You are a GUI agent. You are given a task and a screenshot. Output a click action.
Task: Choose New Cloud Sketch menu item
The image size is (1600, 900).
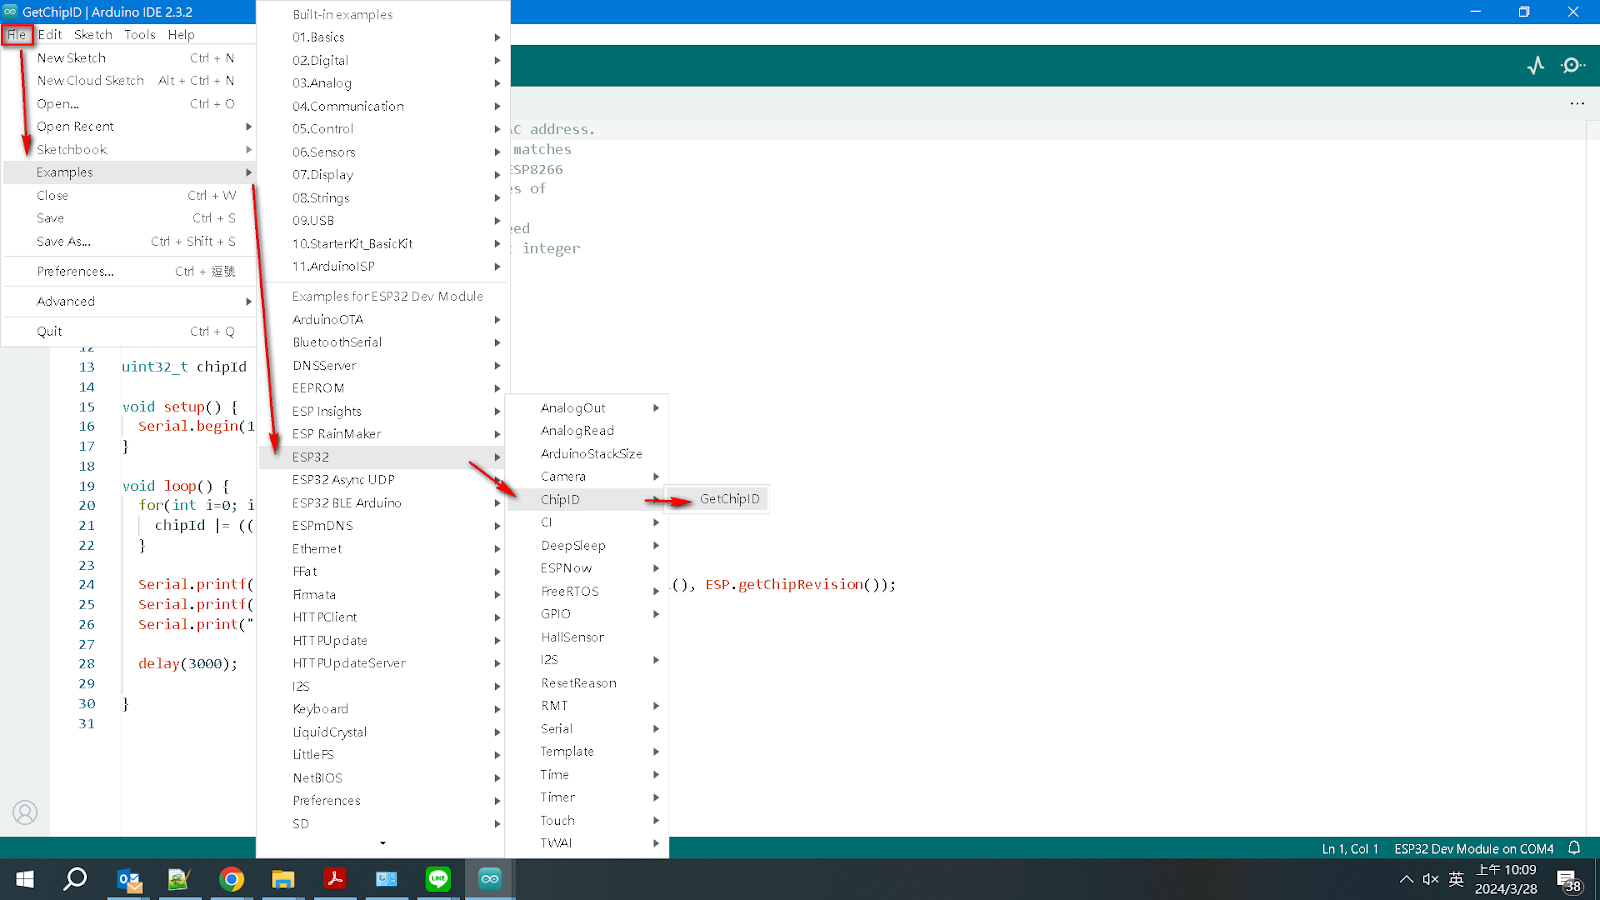129,81
